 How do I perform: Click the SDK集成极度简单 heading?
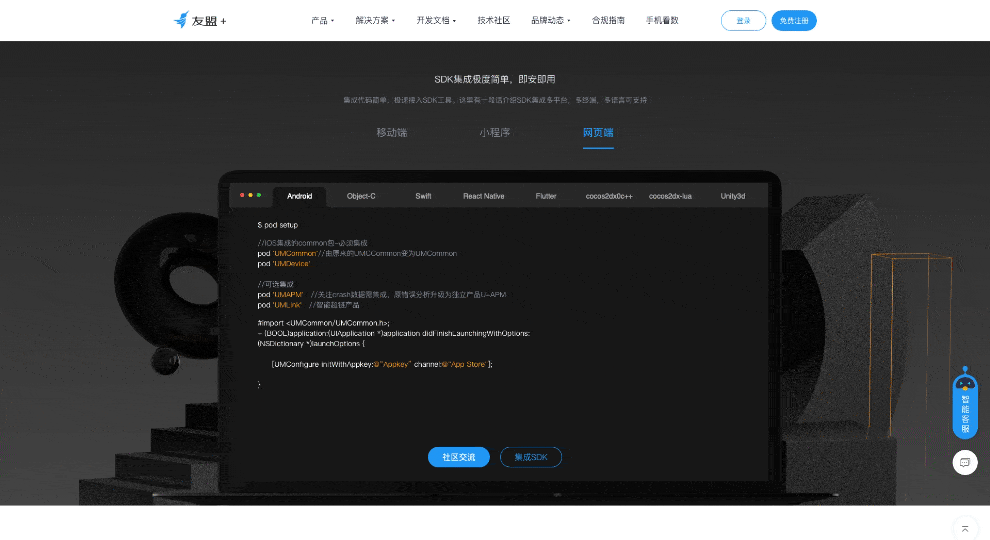pyautogui.click(x=494, y=79)
